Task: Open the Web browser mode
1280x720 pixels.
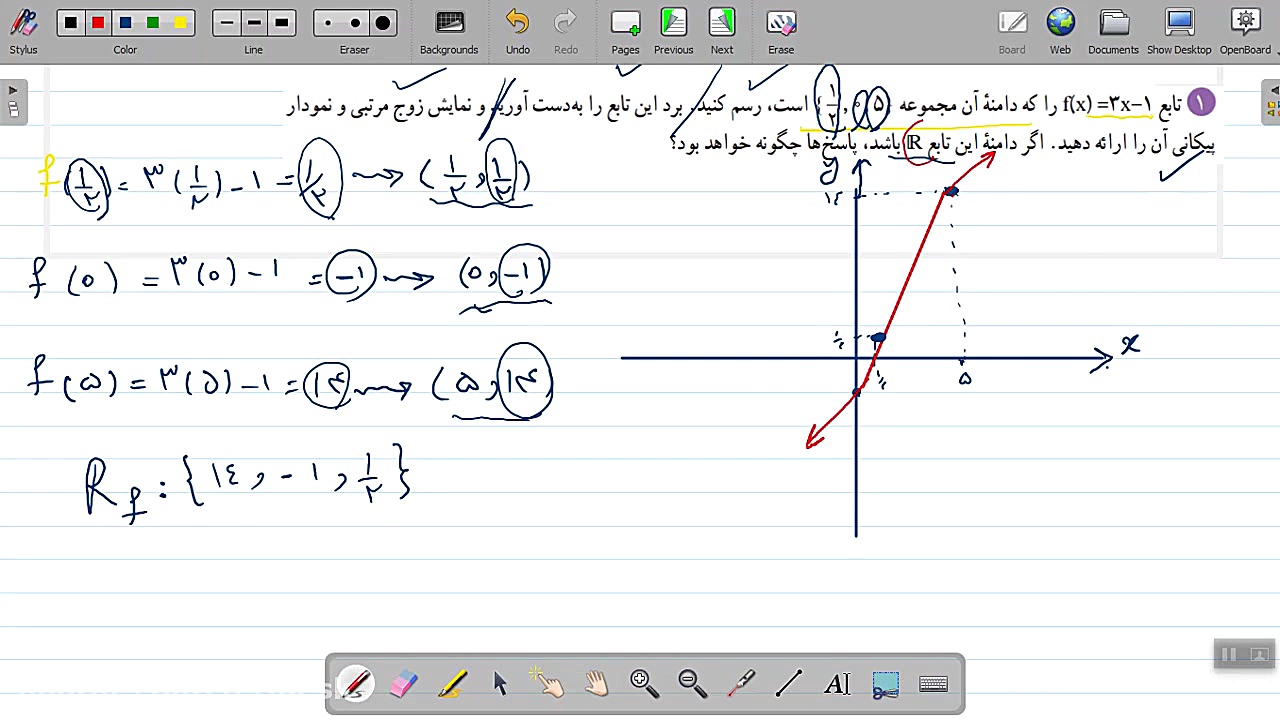Action: 1060,31
